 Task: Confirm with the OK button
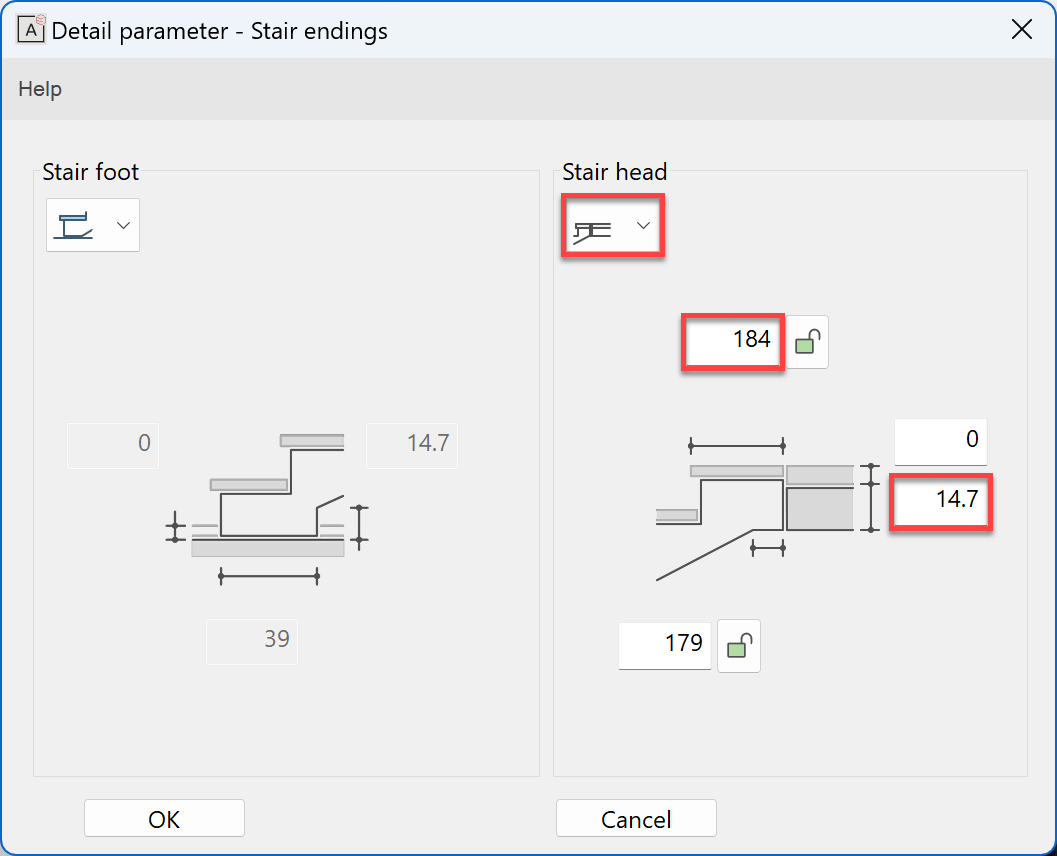pos(164,819)
